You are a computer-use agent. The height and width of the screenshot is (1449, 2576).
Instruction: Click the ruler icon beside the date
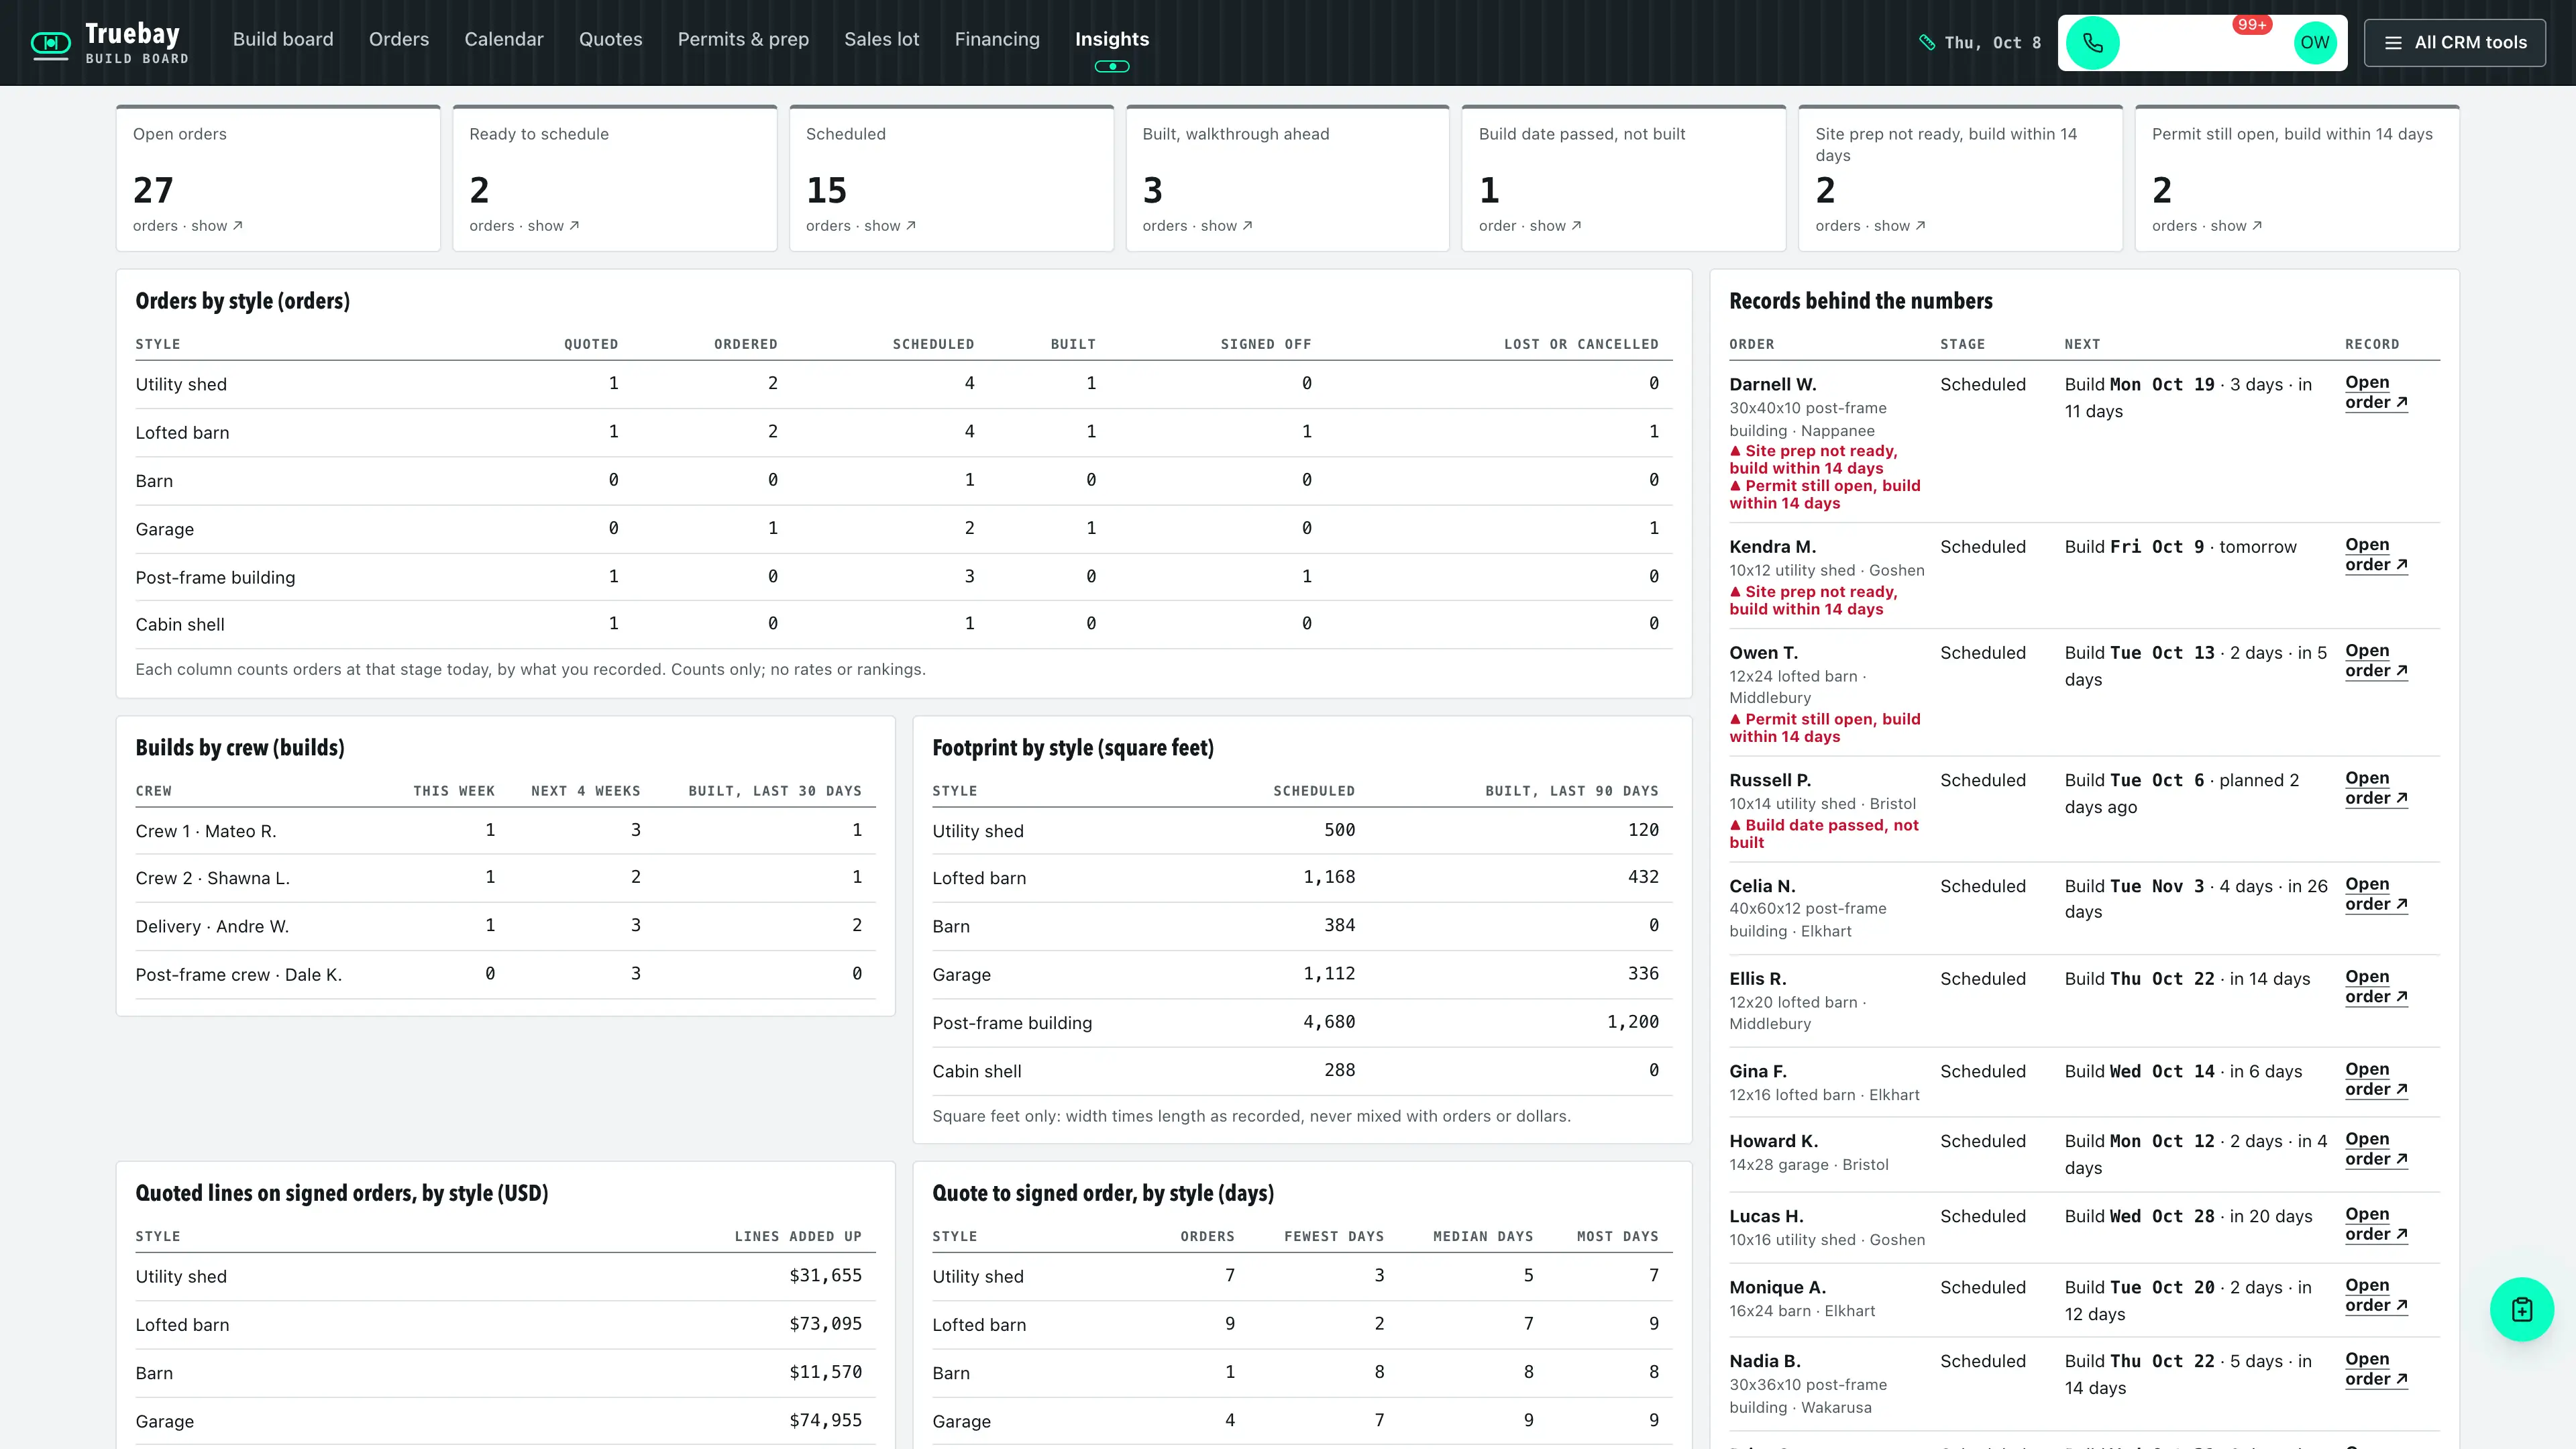[x=1927, y=43]
